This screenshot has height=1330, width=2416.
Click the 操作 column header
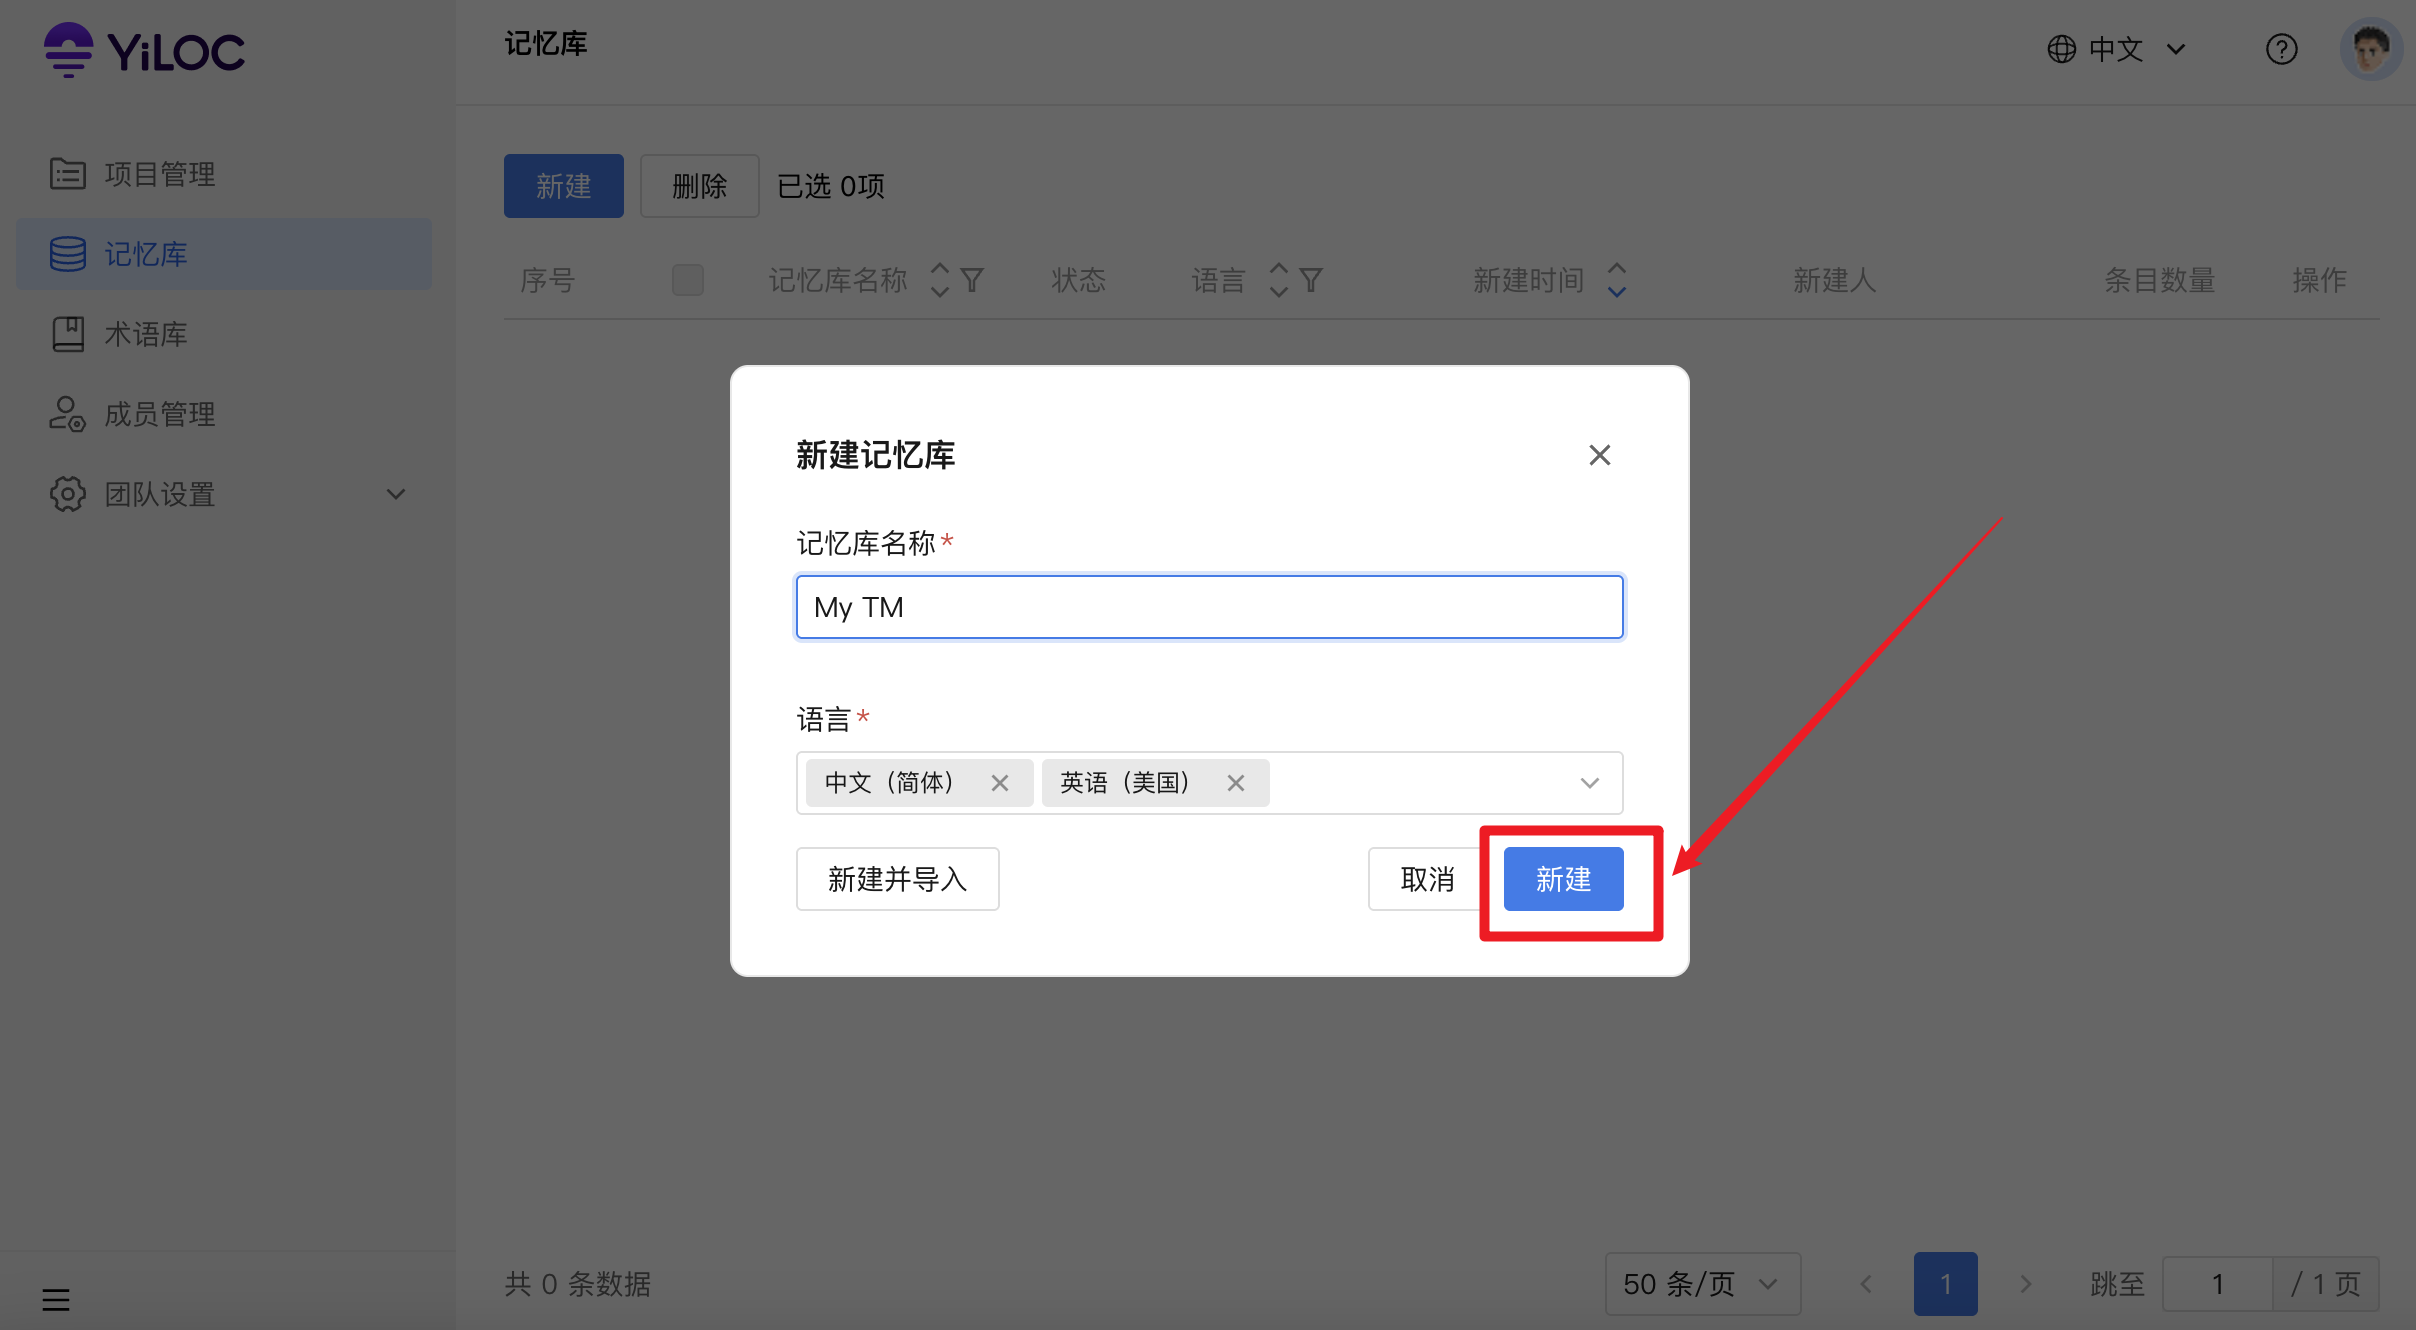point(2320,280)
